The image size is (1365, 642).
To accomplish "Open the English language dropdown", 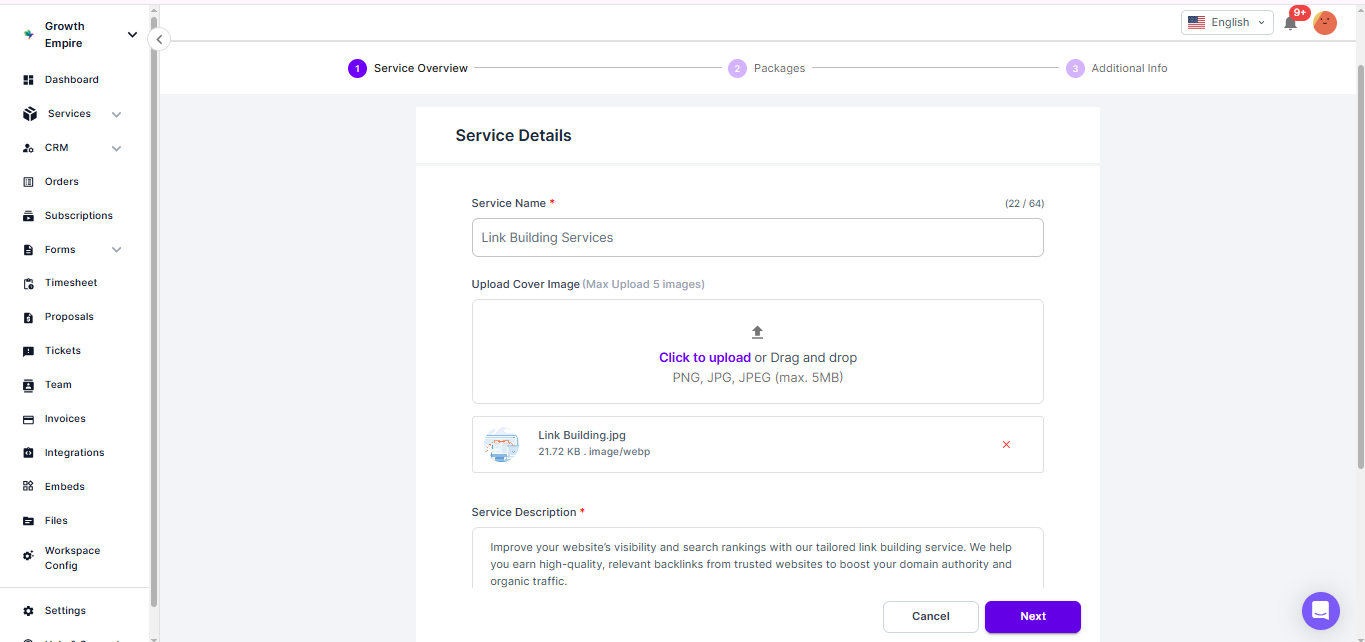I will click(x=1226, y=22).
